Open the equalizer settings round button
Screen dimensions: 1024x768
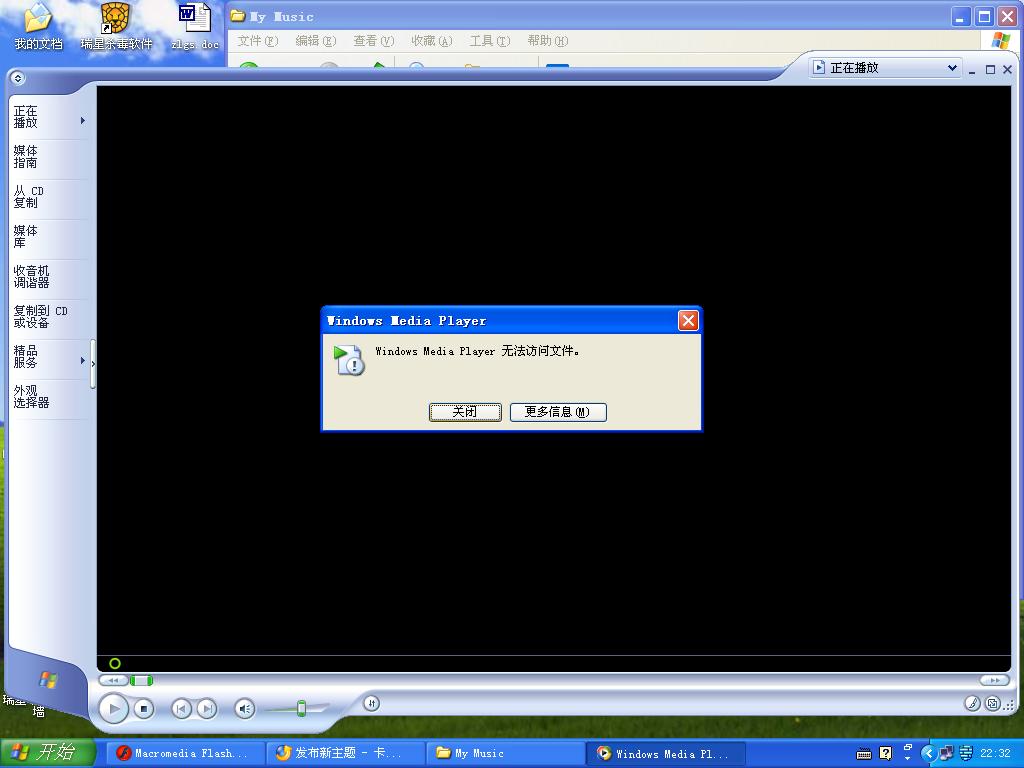click(372, 703)
